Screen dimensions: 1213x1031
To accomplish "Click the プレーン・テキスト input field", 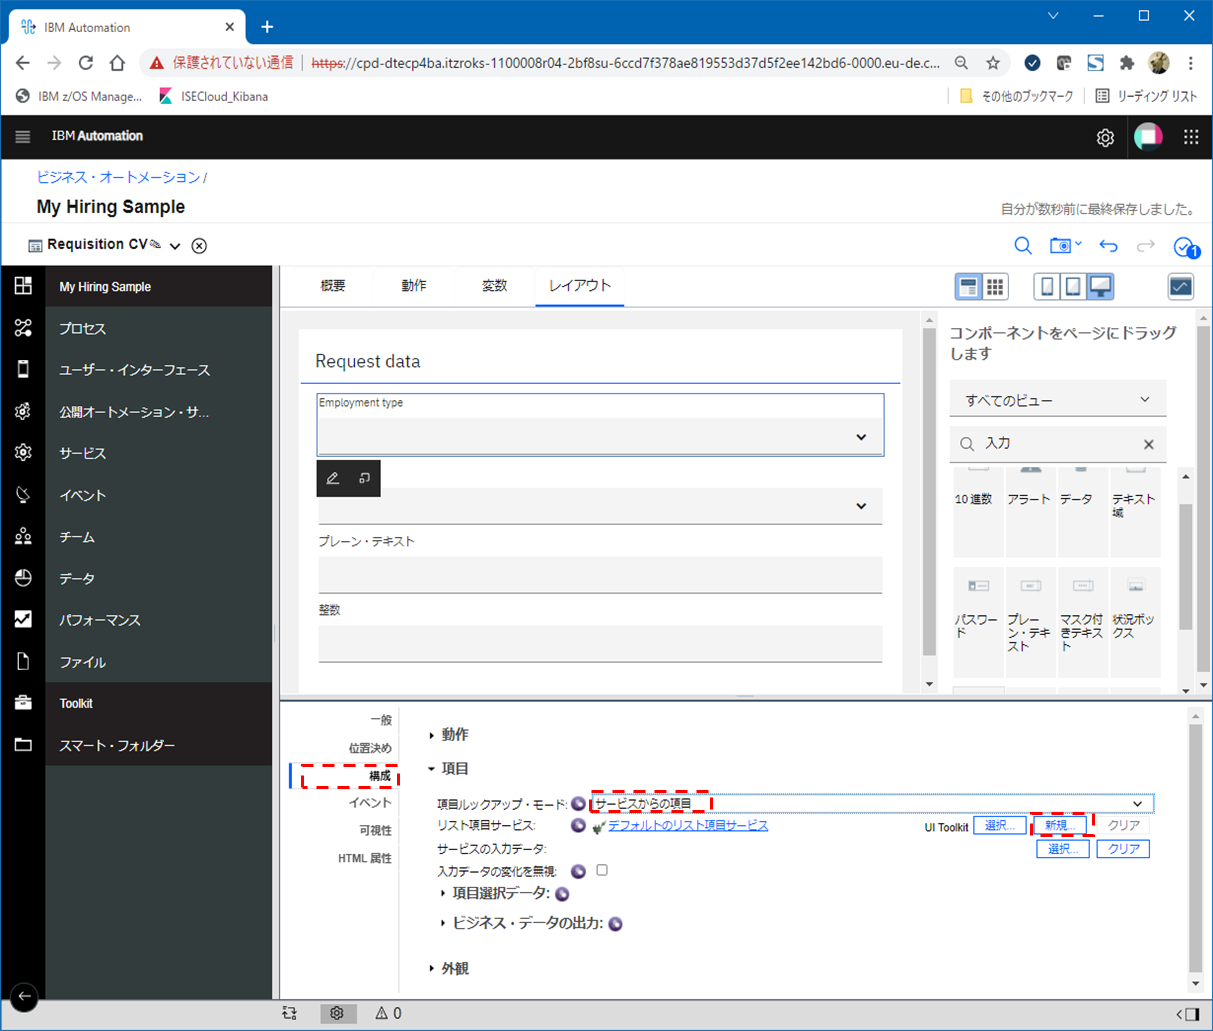I will click(x=600, y=575).
